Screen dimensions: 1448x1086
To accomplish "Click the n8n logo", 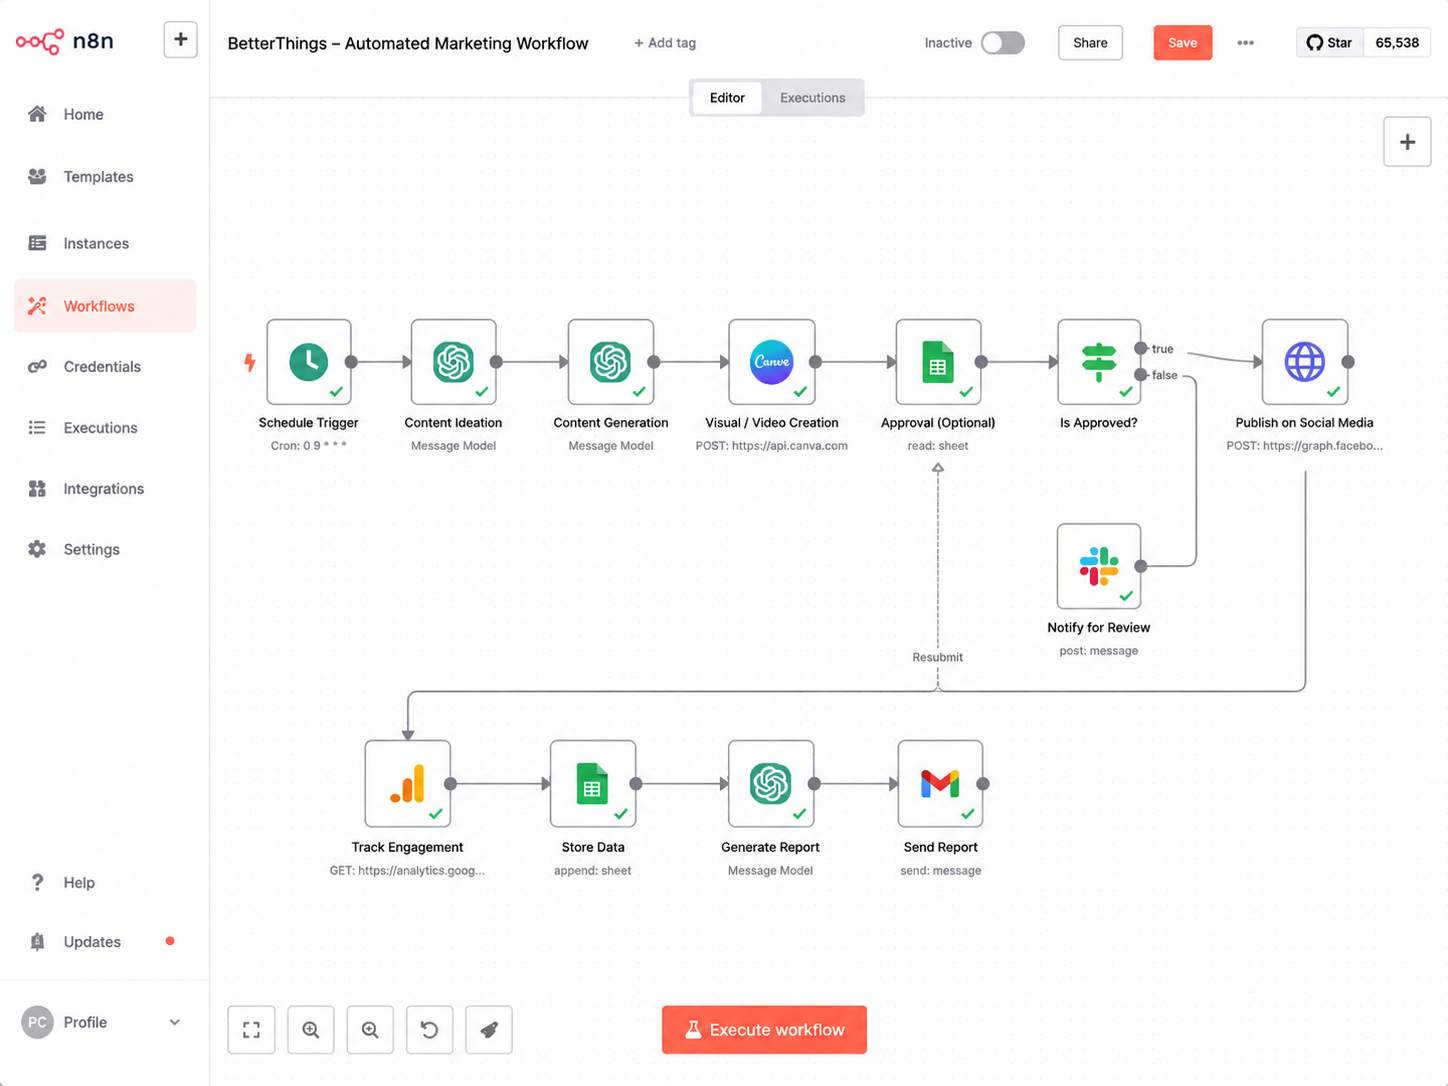I will (x=65, y=41).
